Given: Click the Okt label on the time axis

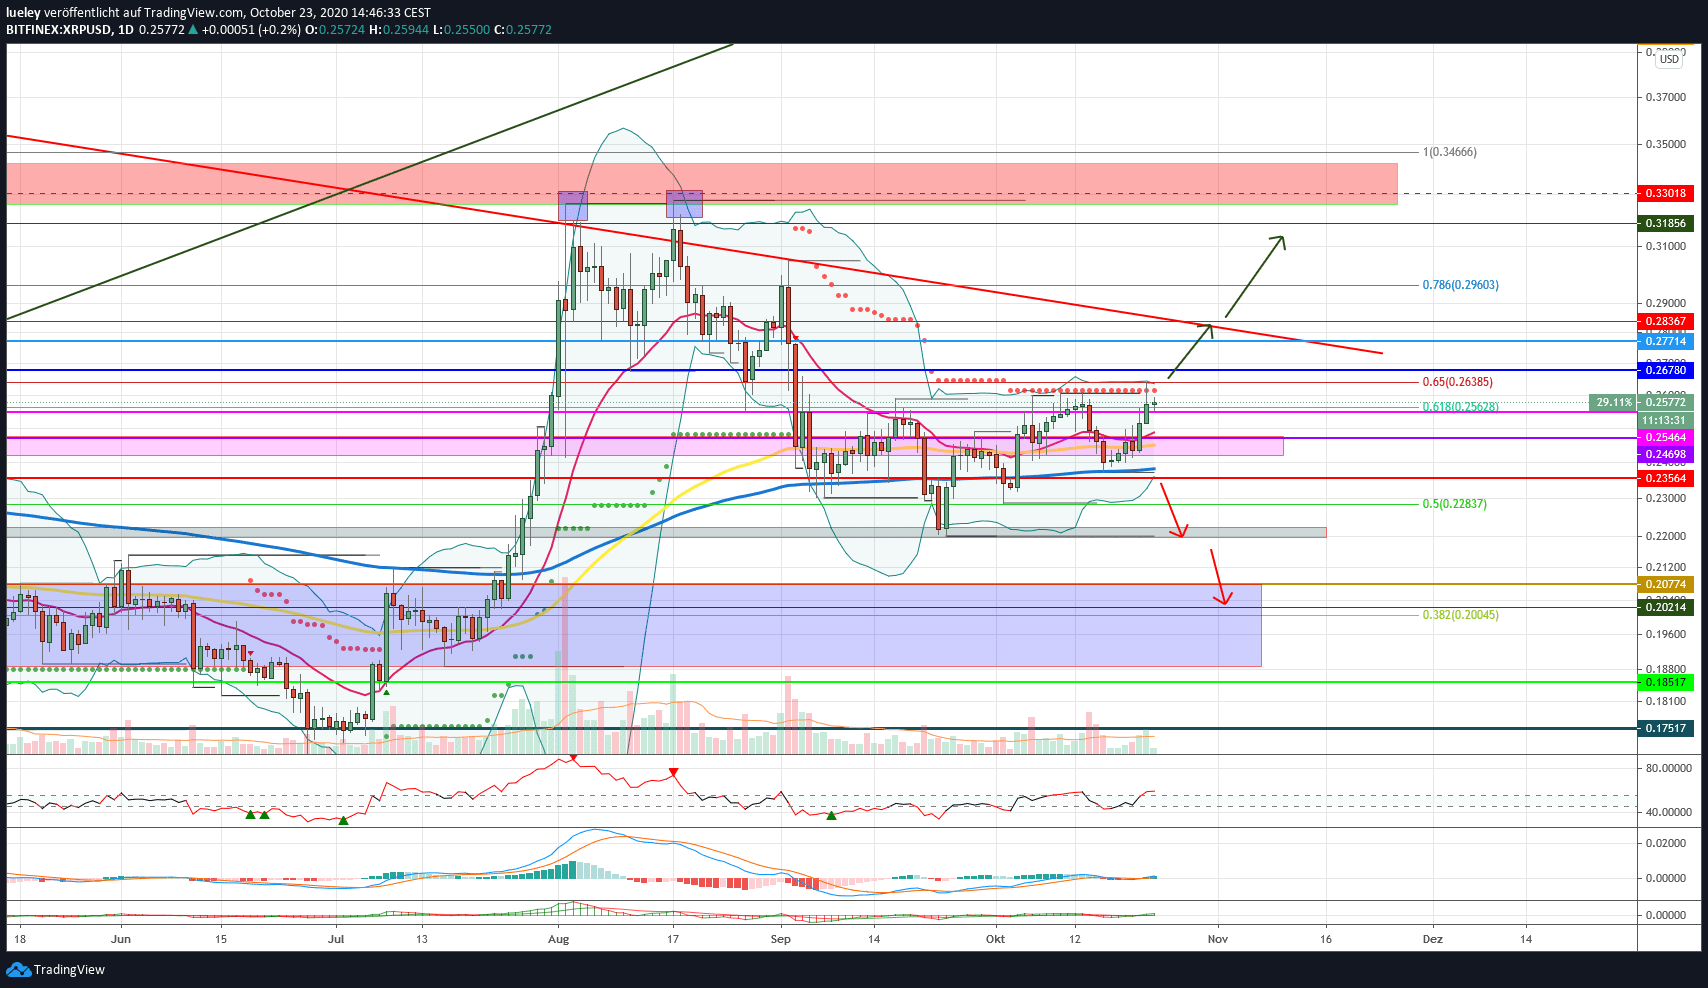Looking at the screenshot, I should tap(995, 939).
